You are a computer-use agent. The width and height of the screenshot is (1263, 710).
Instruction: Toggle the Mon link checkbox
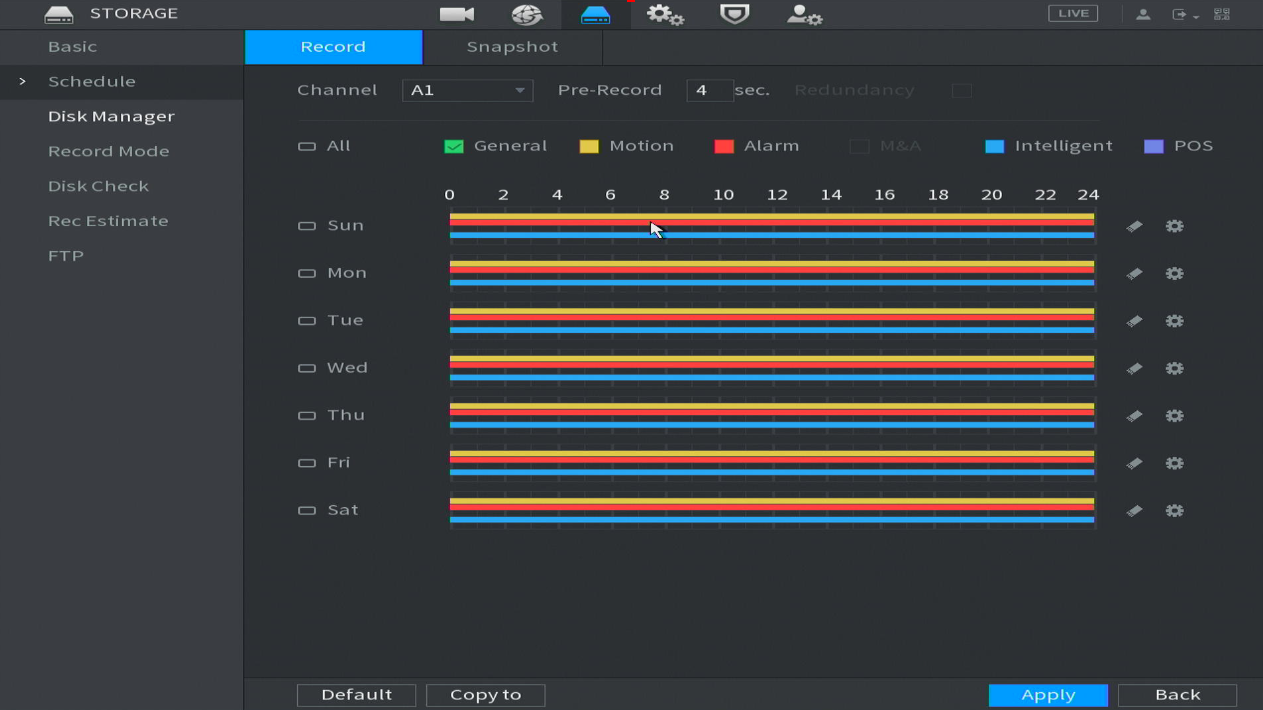click(306, 273)
